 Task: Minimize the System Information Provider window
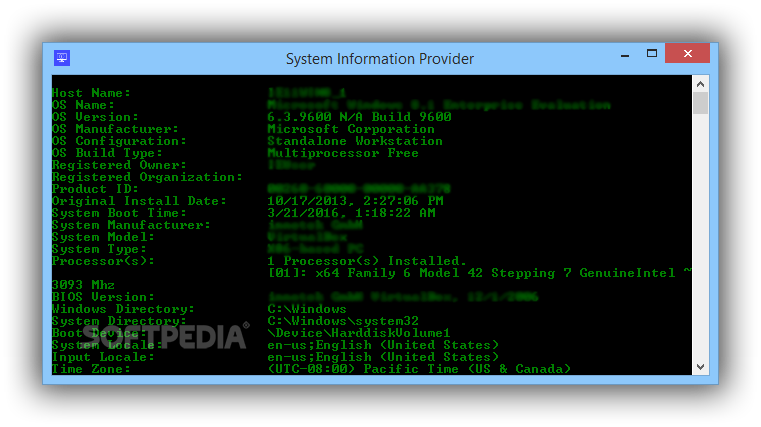[625, 54]
